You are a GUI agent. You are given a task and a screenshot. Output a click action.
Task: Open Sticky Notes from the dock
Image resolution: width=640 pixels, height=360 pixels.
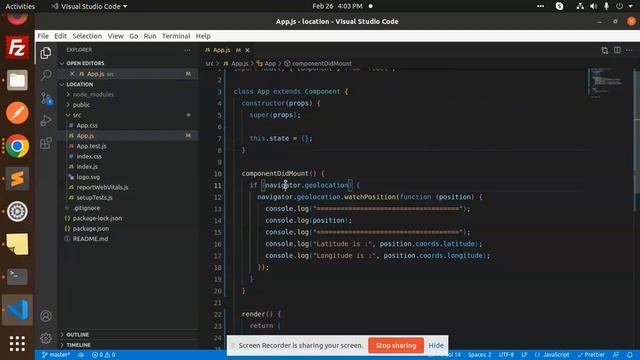point(17,244)
